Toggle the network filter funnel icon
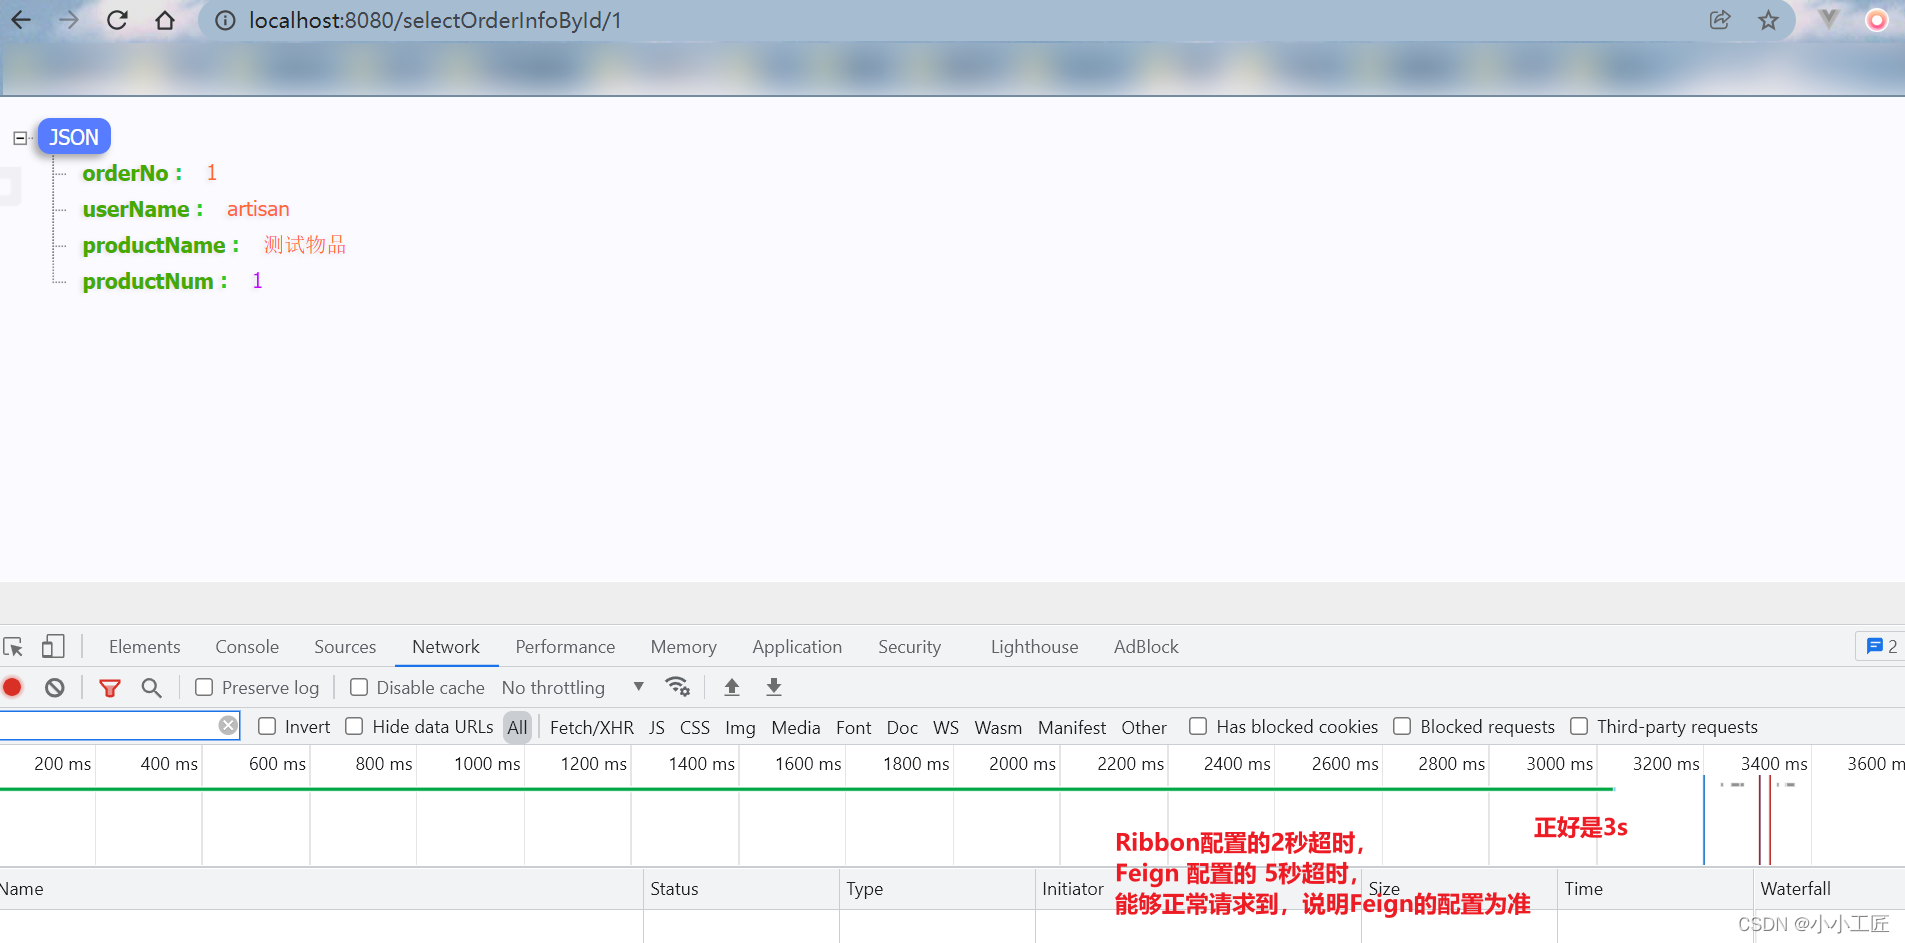Screen dimensions: 1905x943 110,687
